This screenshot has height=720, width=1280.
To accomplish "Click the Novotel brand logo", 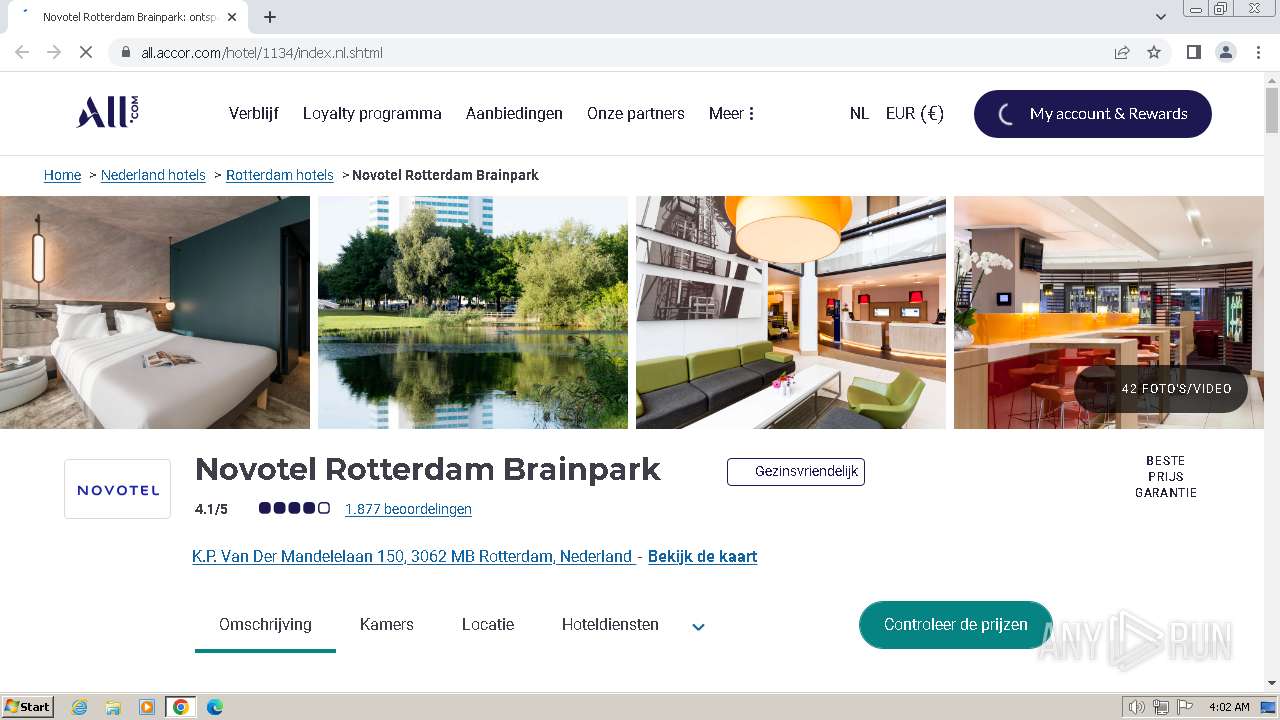I will coord(118,489).
